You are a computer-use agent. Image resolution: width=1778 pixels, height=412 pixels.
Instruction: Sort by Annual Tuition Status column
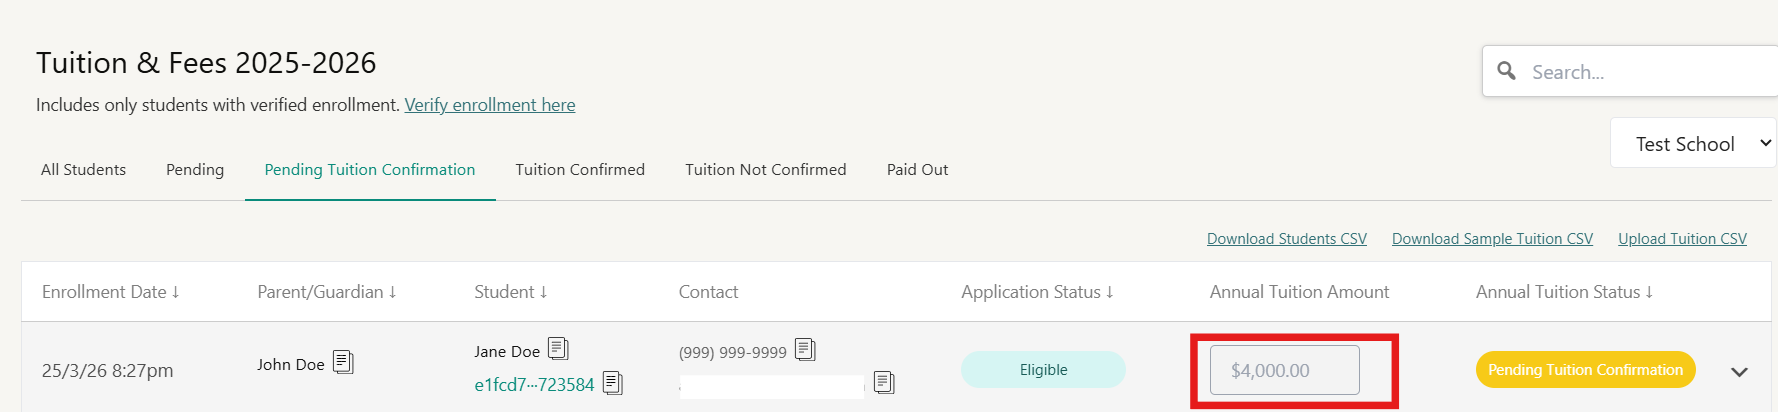click(1564, 292)
